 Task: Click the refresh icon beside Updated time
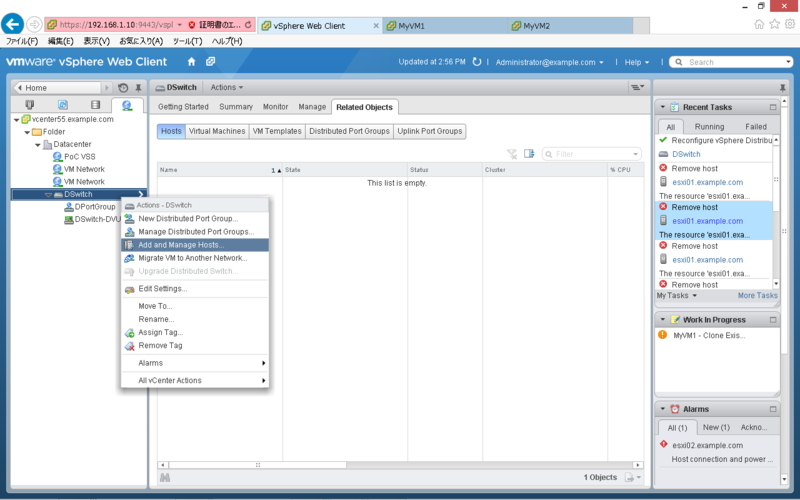click(477, 62)
